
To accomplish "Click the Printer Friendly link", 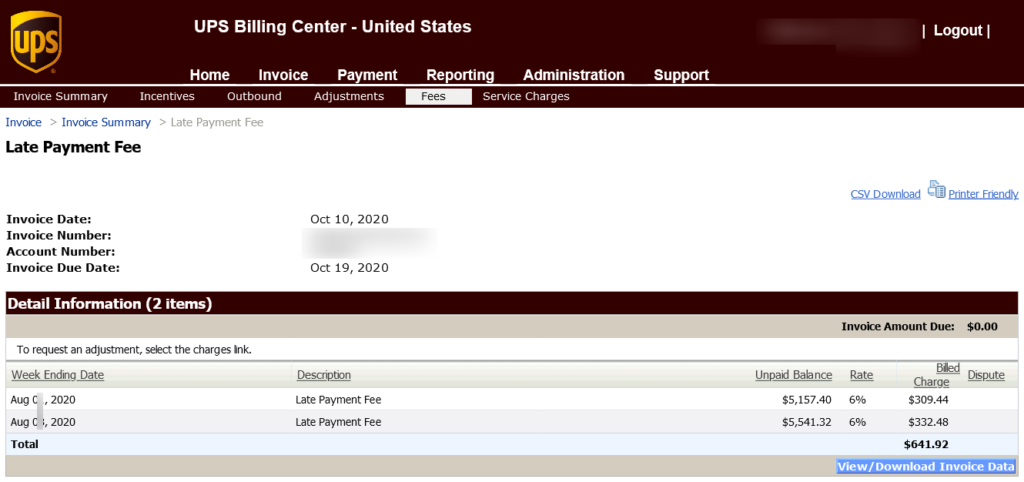I will [x=983, y=194].
